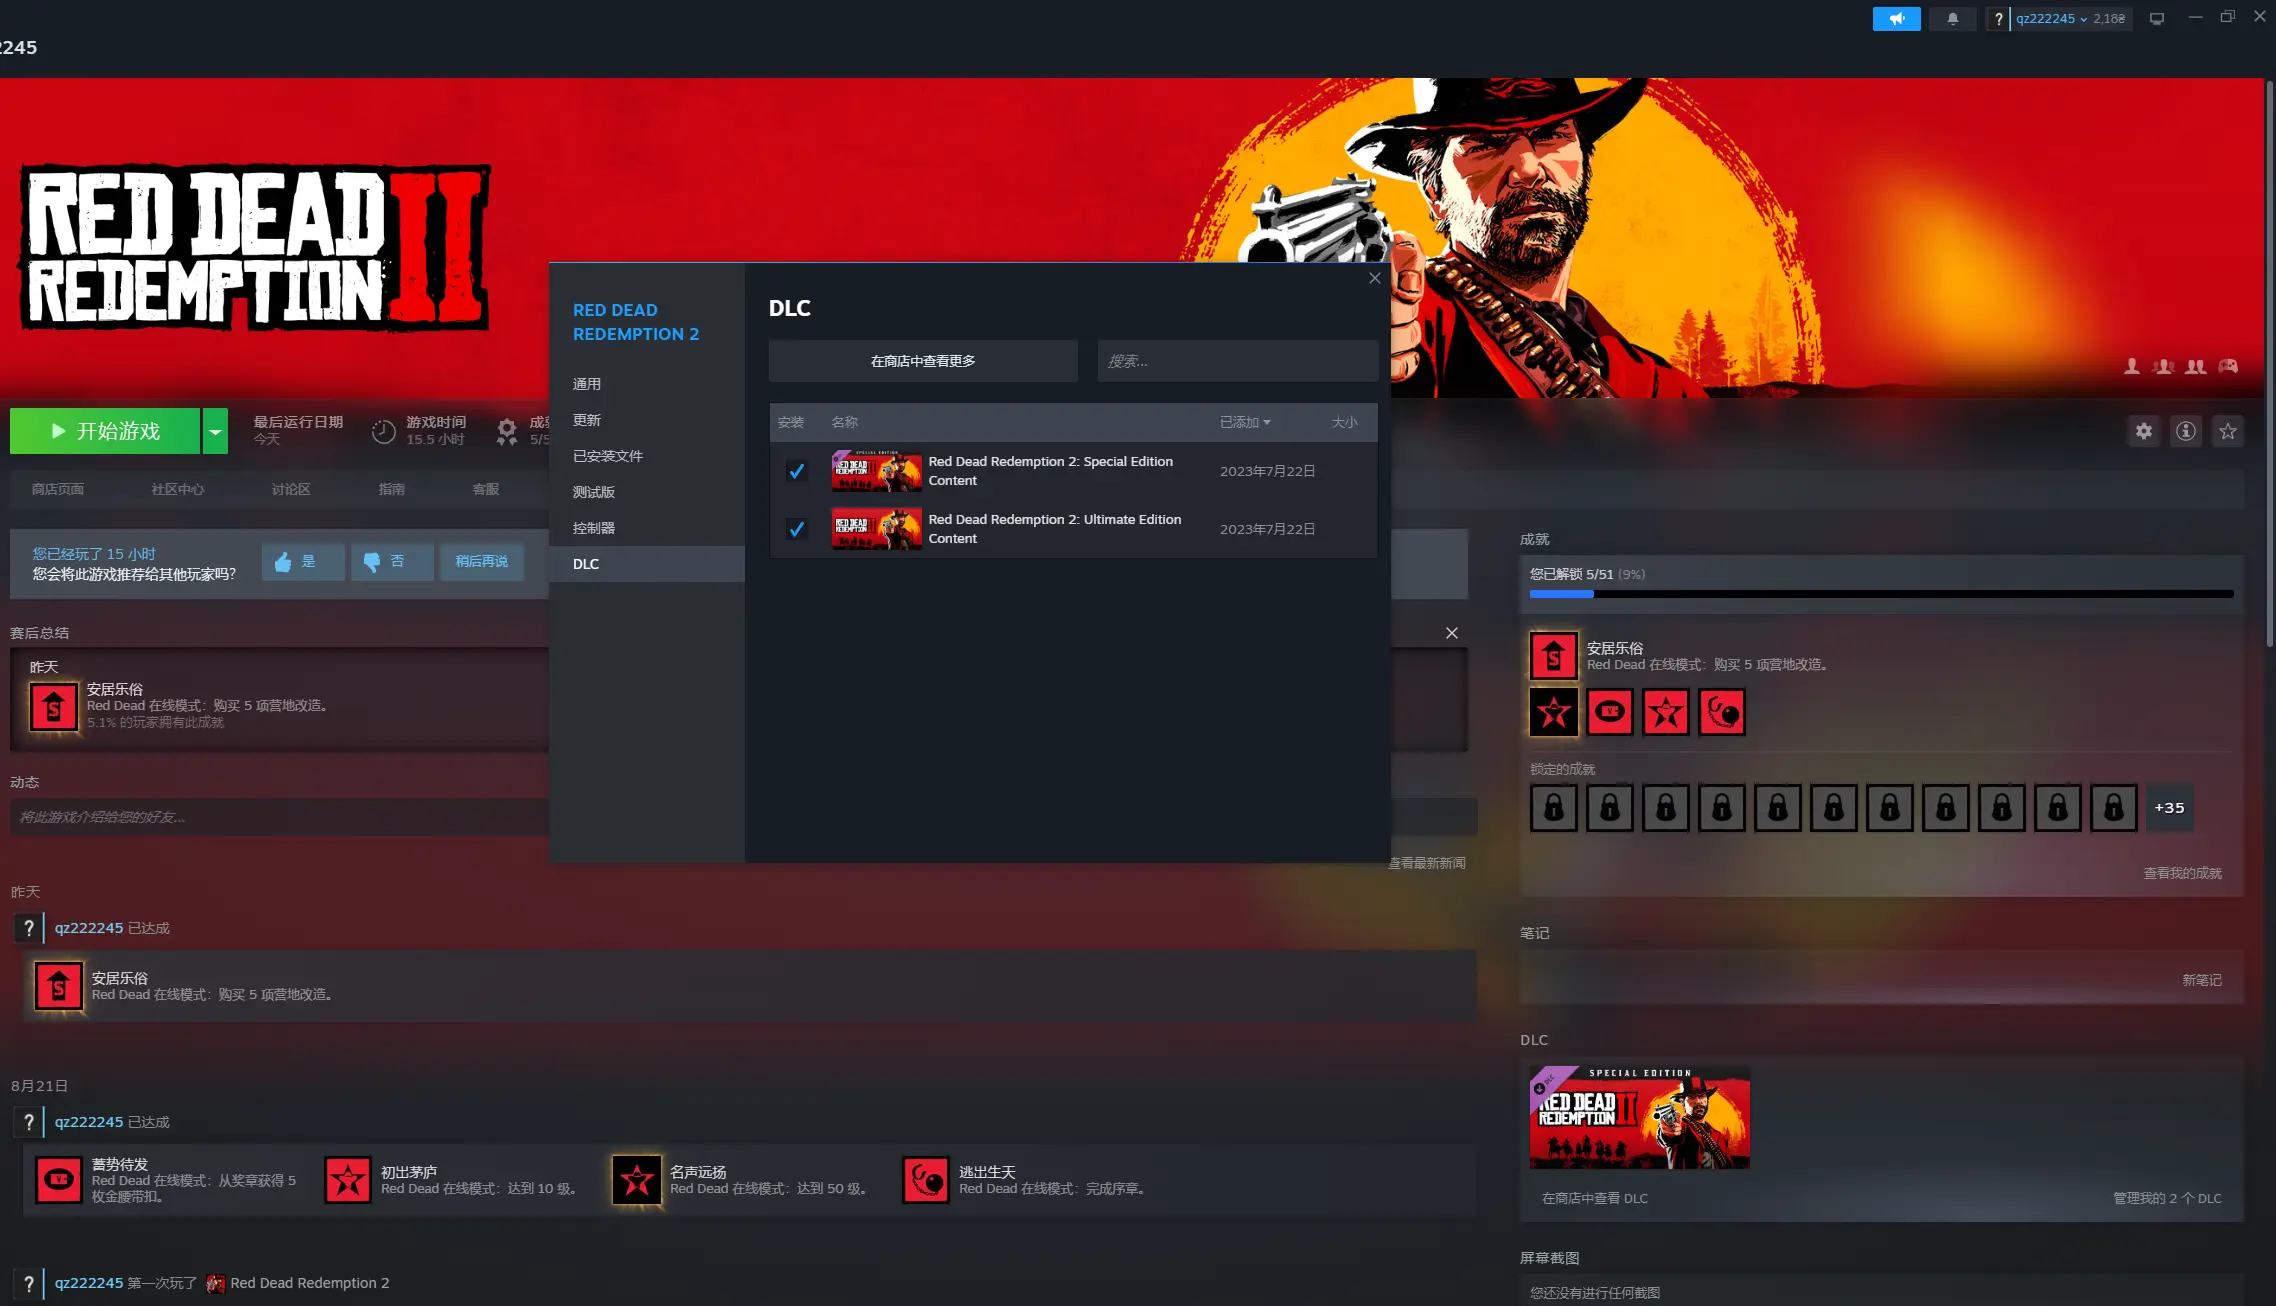Screen dimensions: 2276x1306
Task: Open the notifications bell
Action: (x=1952, y=18)
